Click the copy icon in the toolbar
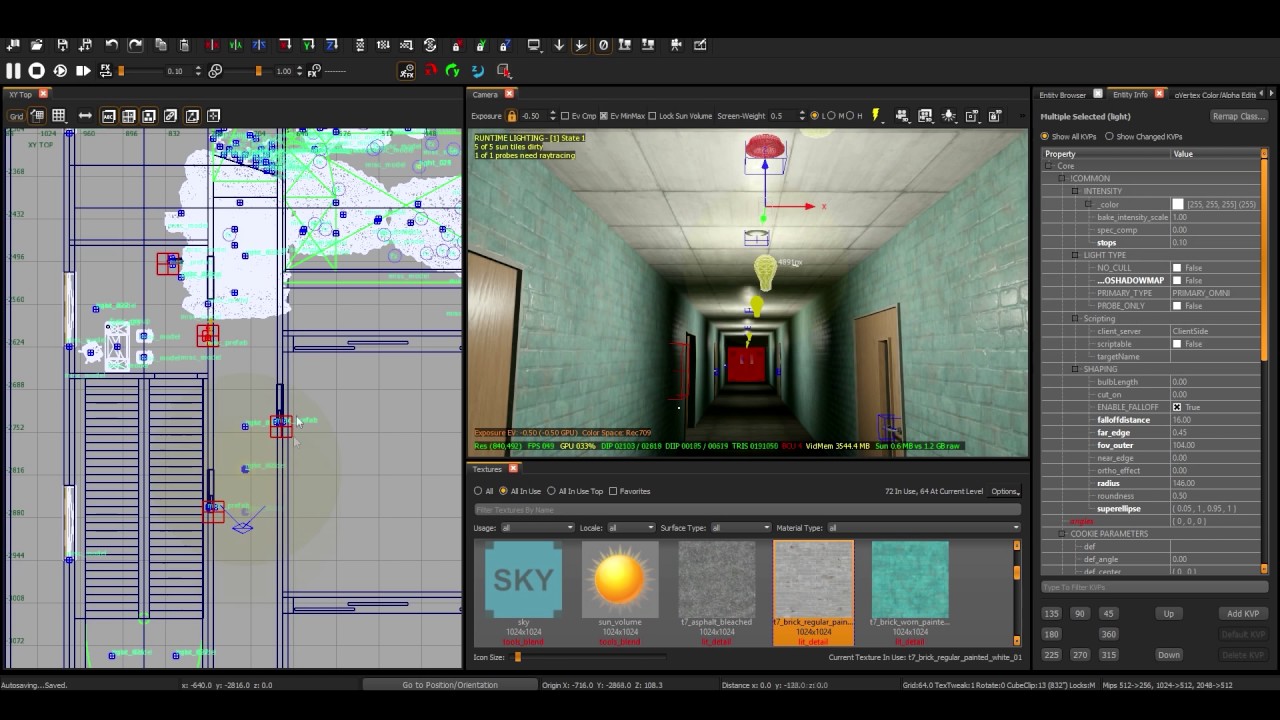 [x=160, y=45]
